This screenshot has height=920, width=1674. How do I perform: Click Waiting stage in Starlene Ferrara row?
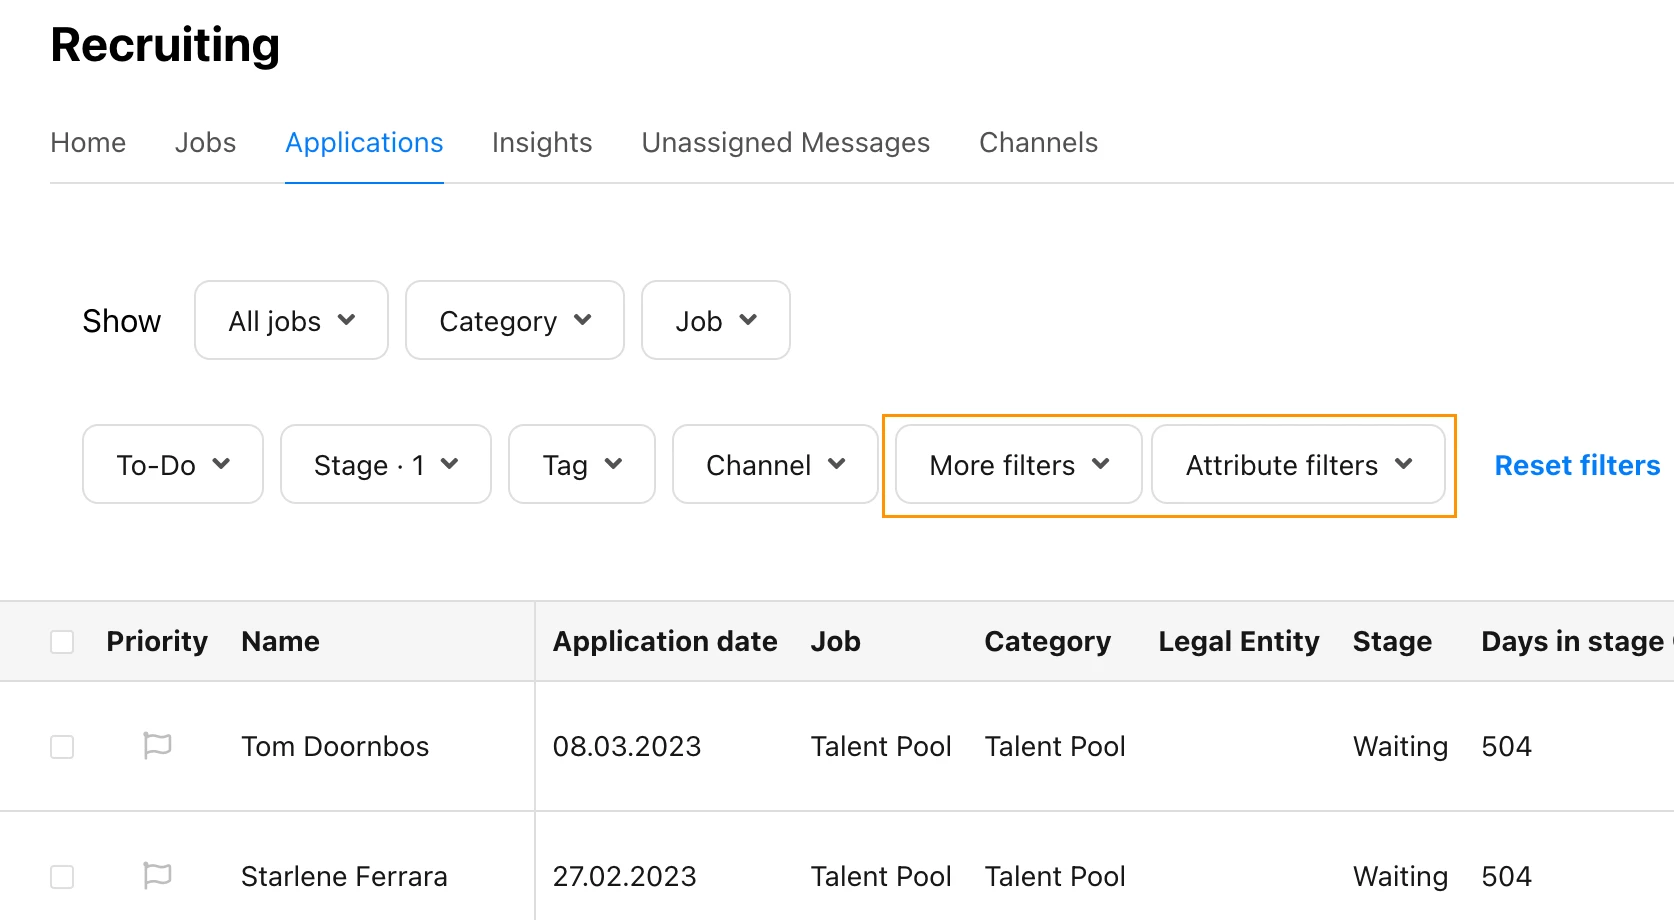point(1400,876)
